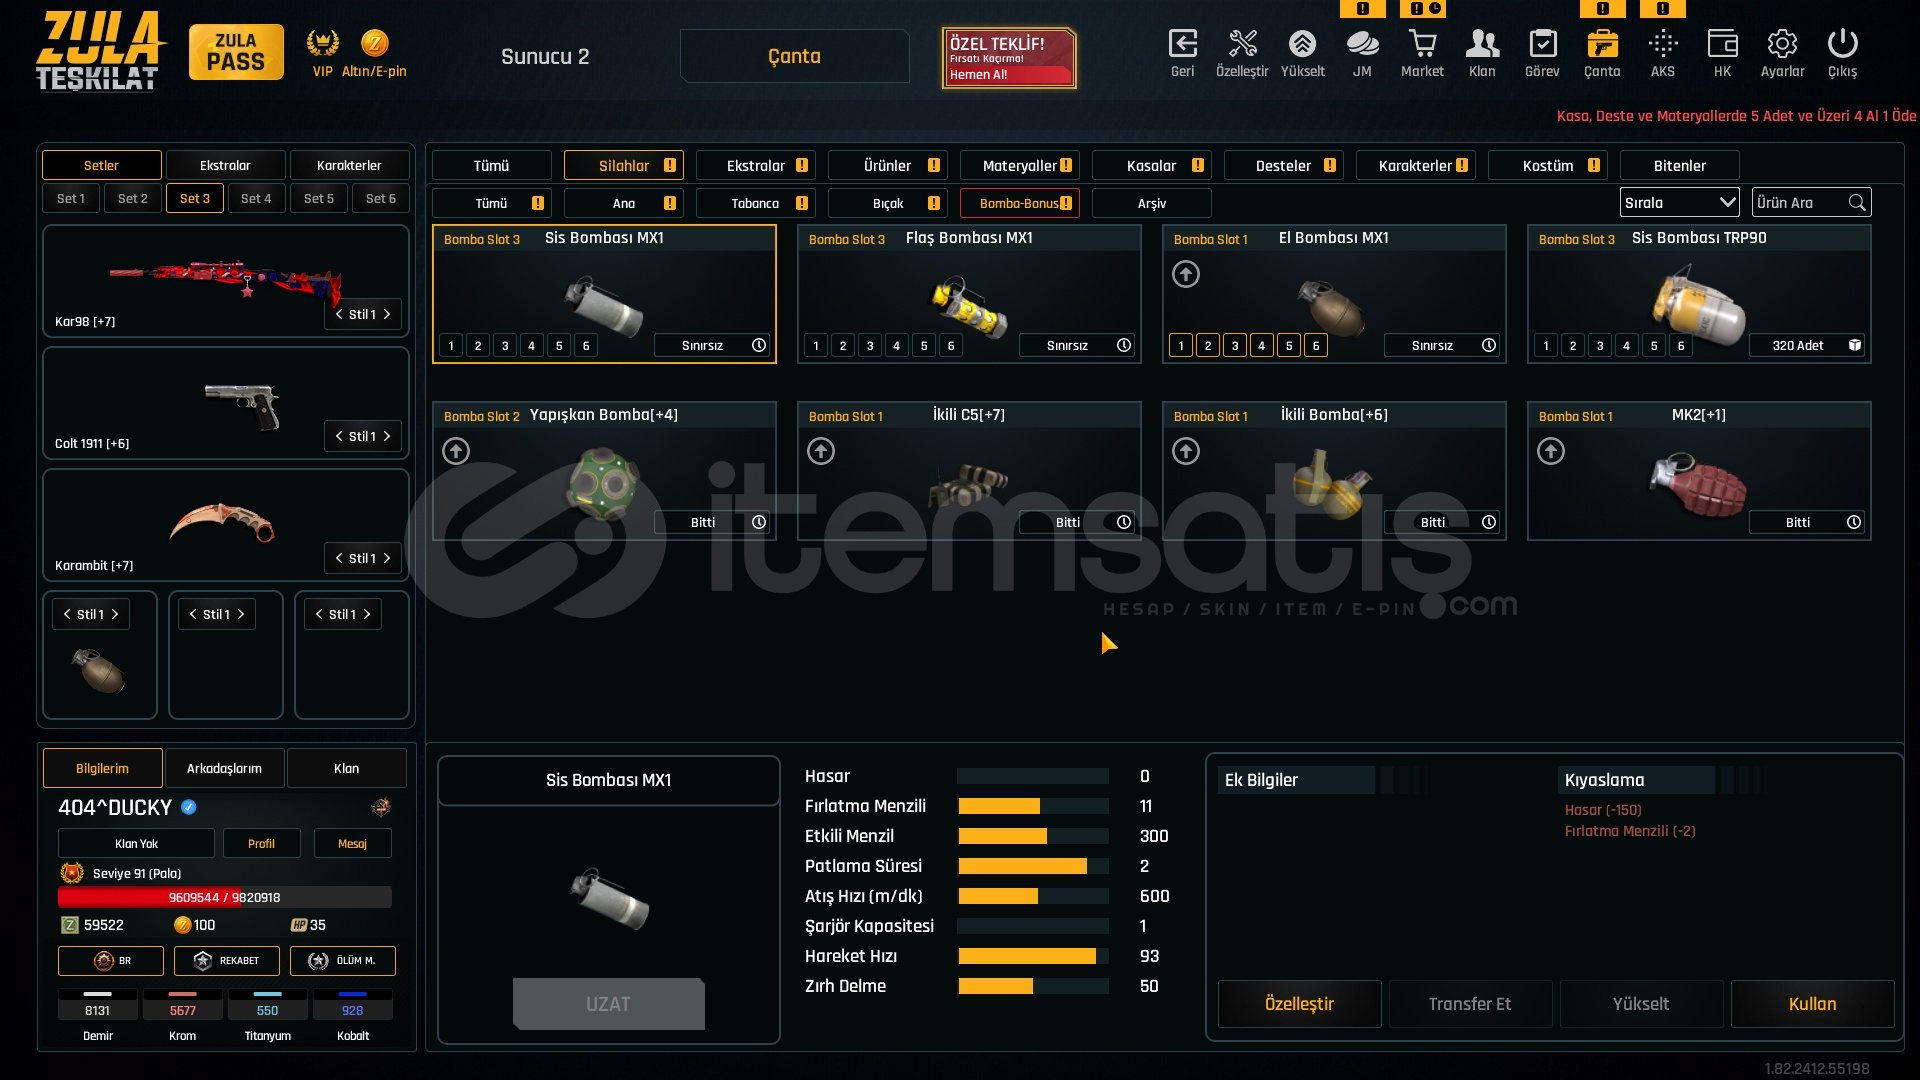Screen dimensions: 1920x1080
Task: Open the Özelleştir tools icon
Action: 1242,45
